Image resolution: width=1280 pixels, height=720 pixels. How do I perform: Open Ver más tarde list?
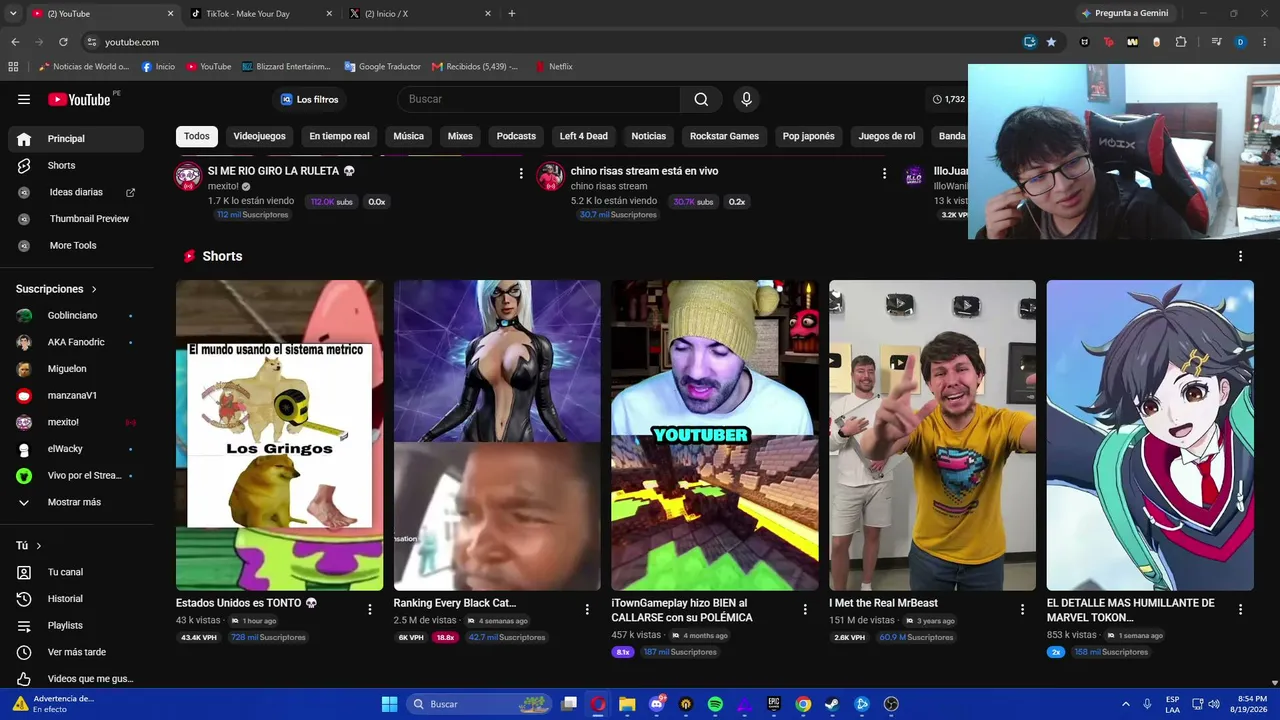76,652
